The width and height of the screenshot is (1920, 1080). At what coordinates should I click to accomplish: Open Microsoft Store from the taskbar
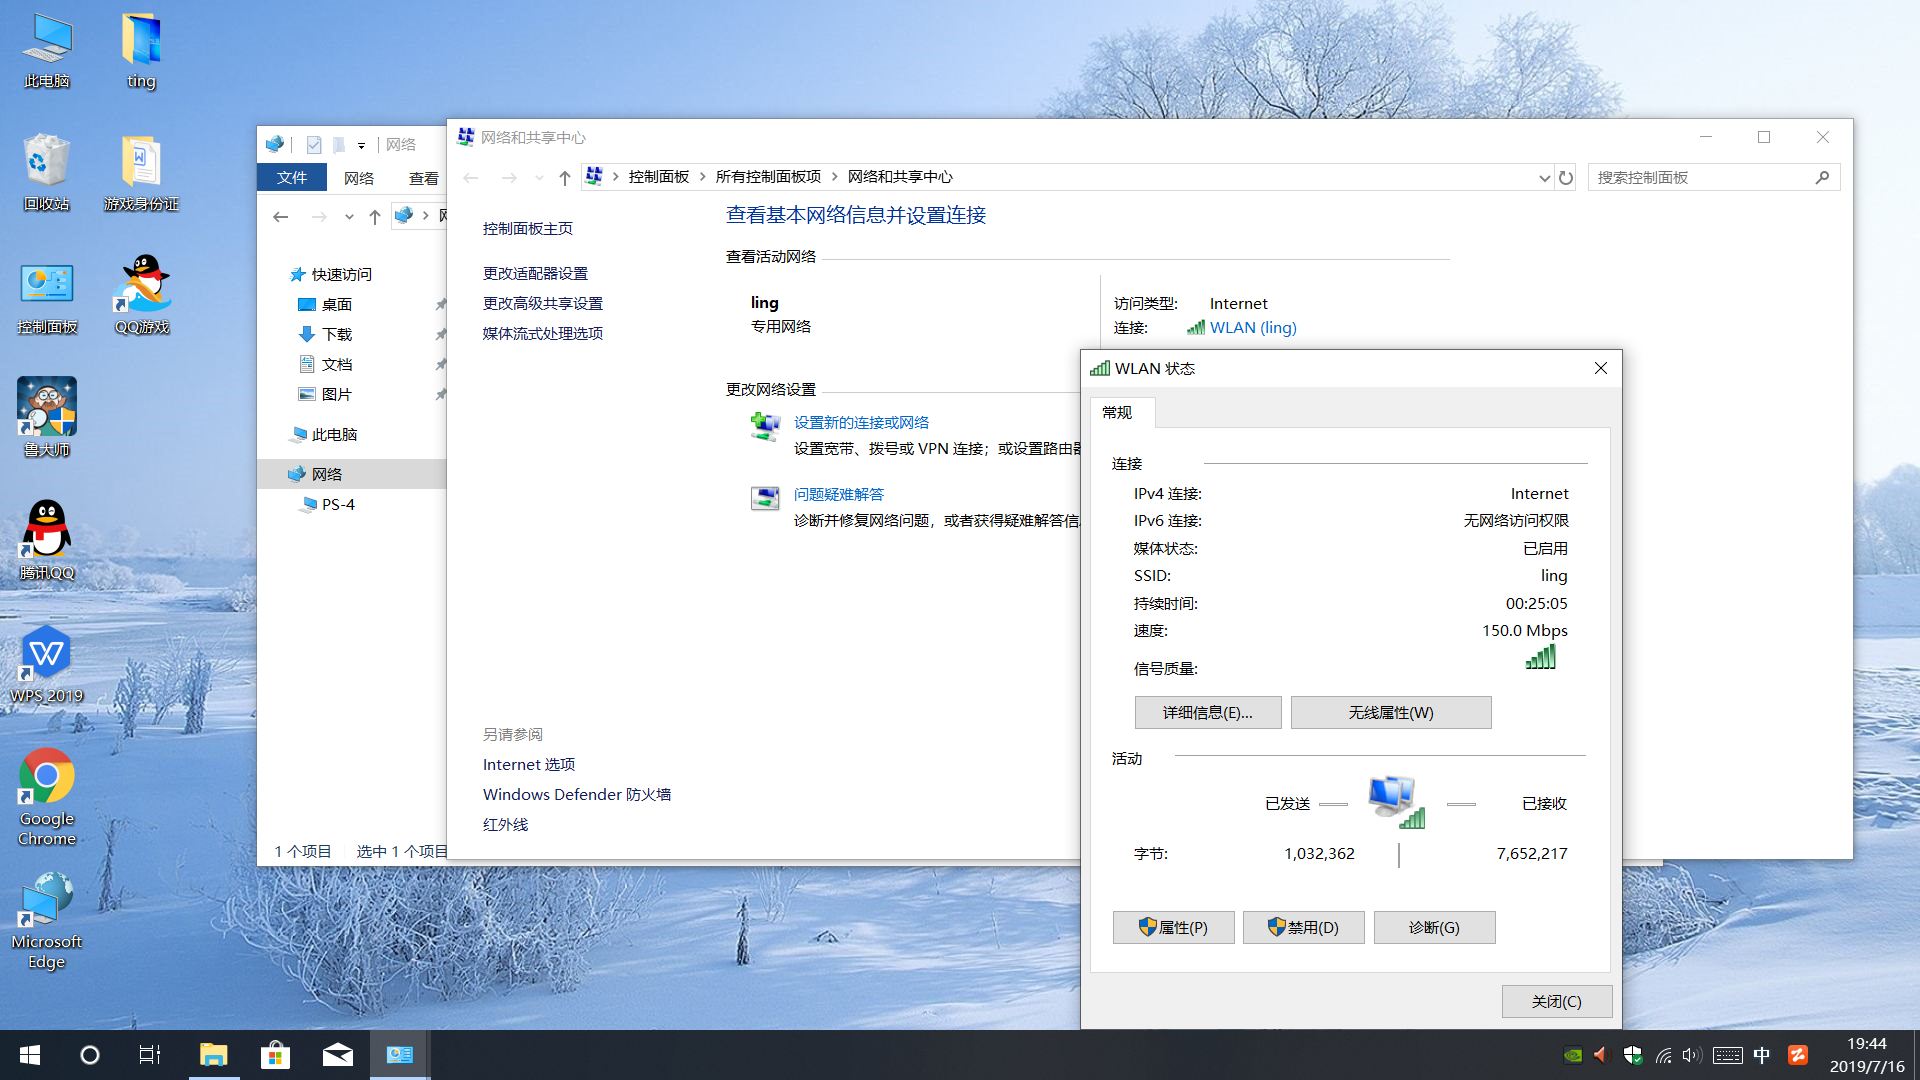click(x=276, y=1055)
